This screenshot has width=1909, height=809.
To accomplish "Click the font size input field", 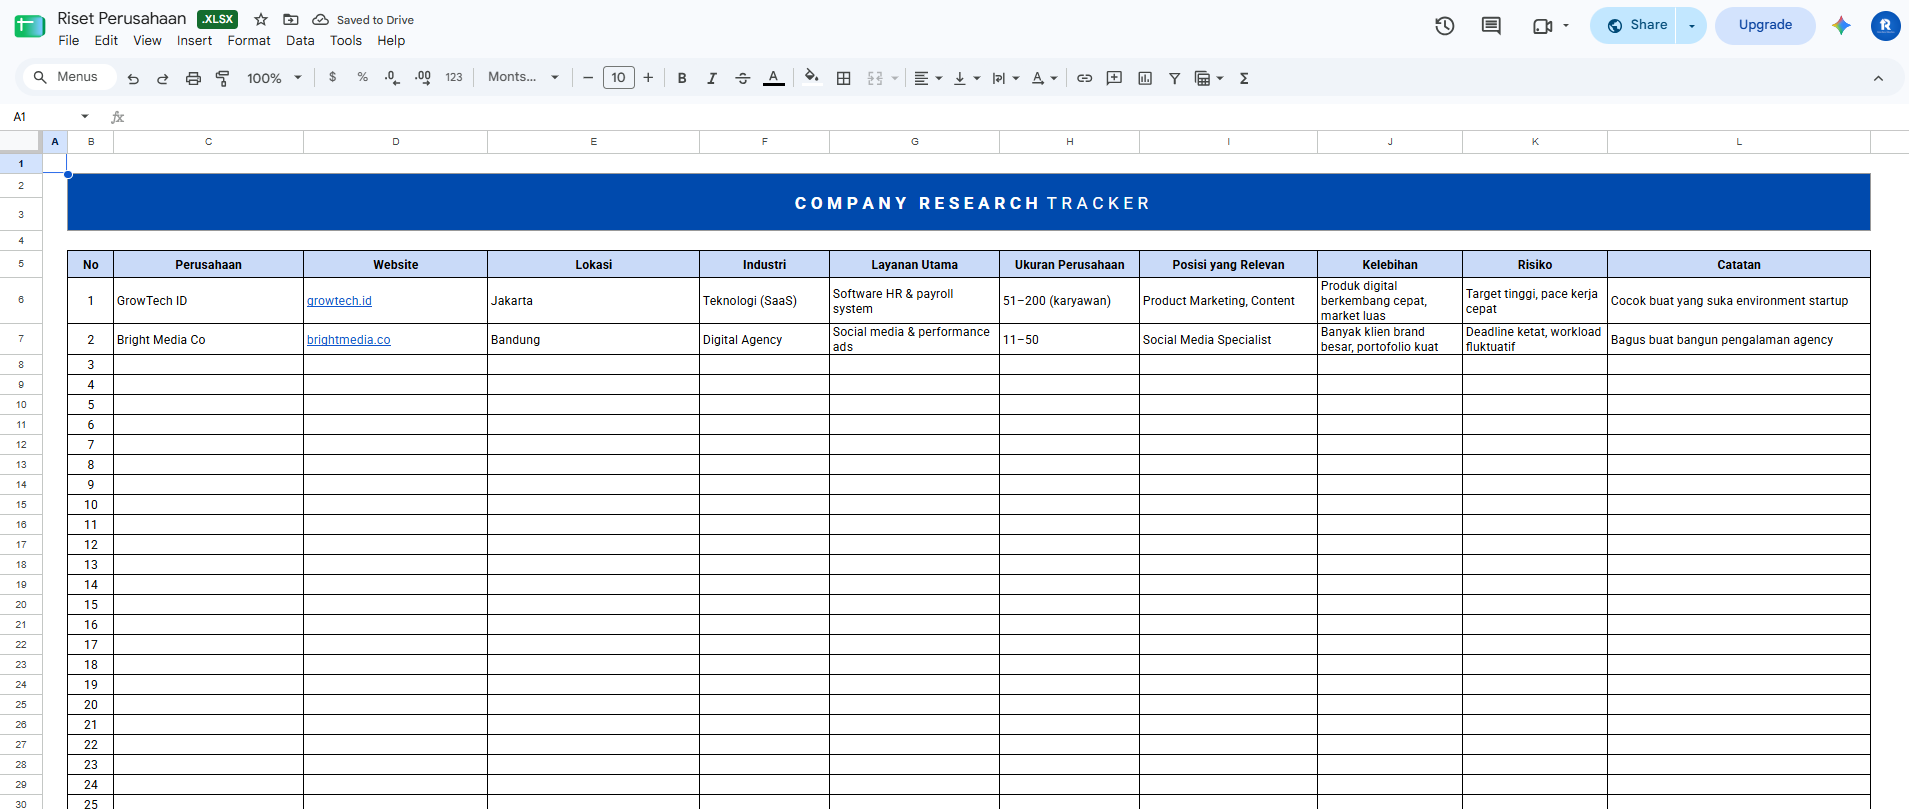I will pos(619,77).
